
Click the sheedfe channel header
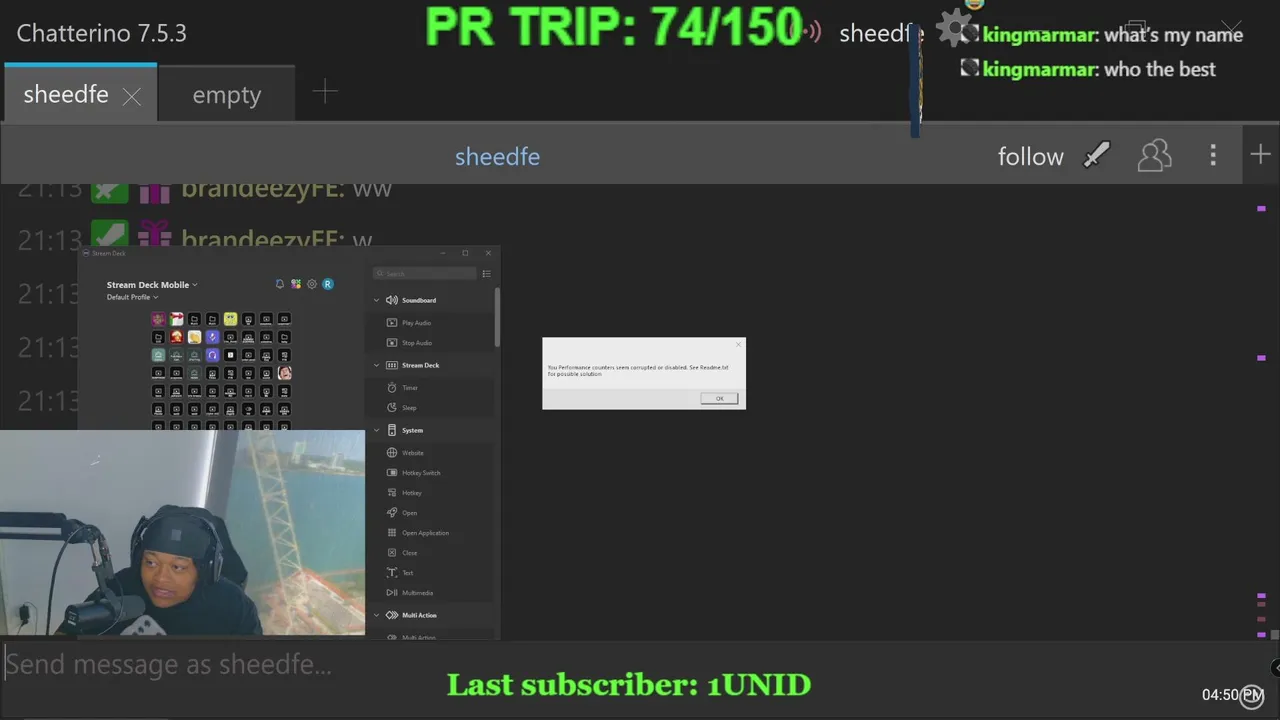497,156
